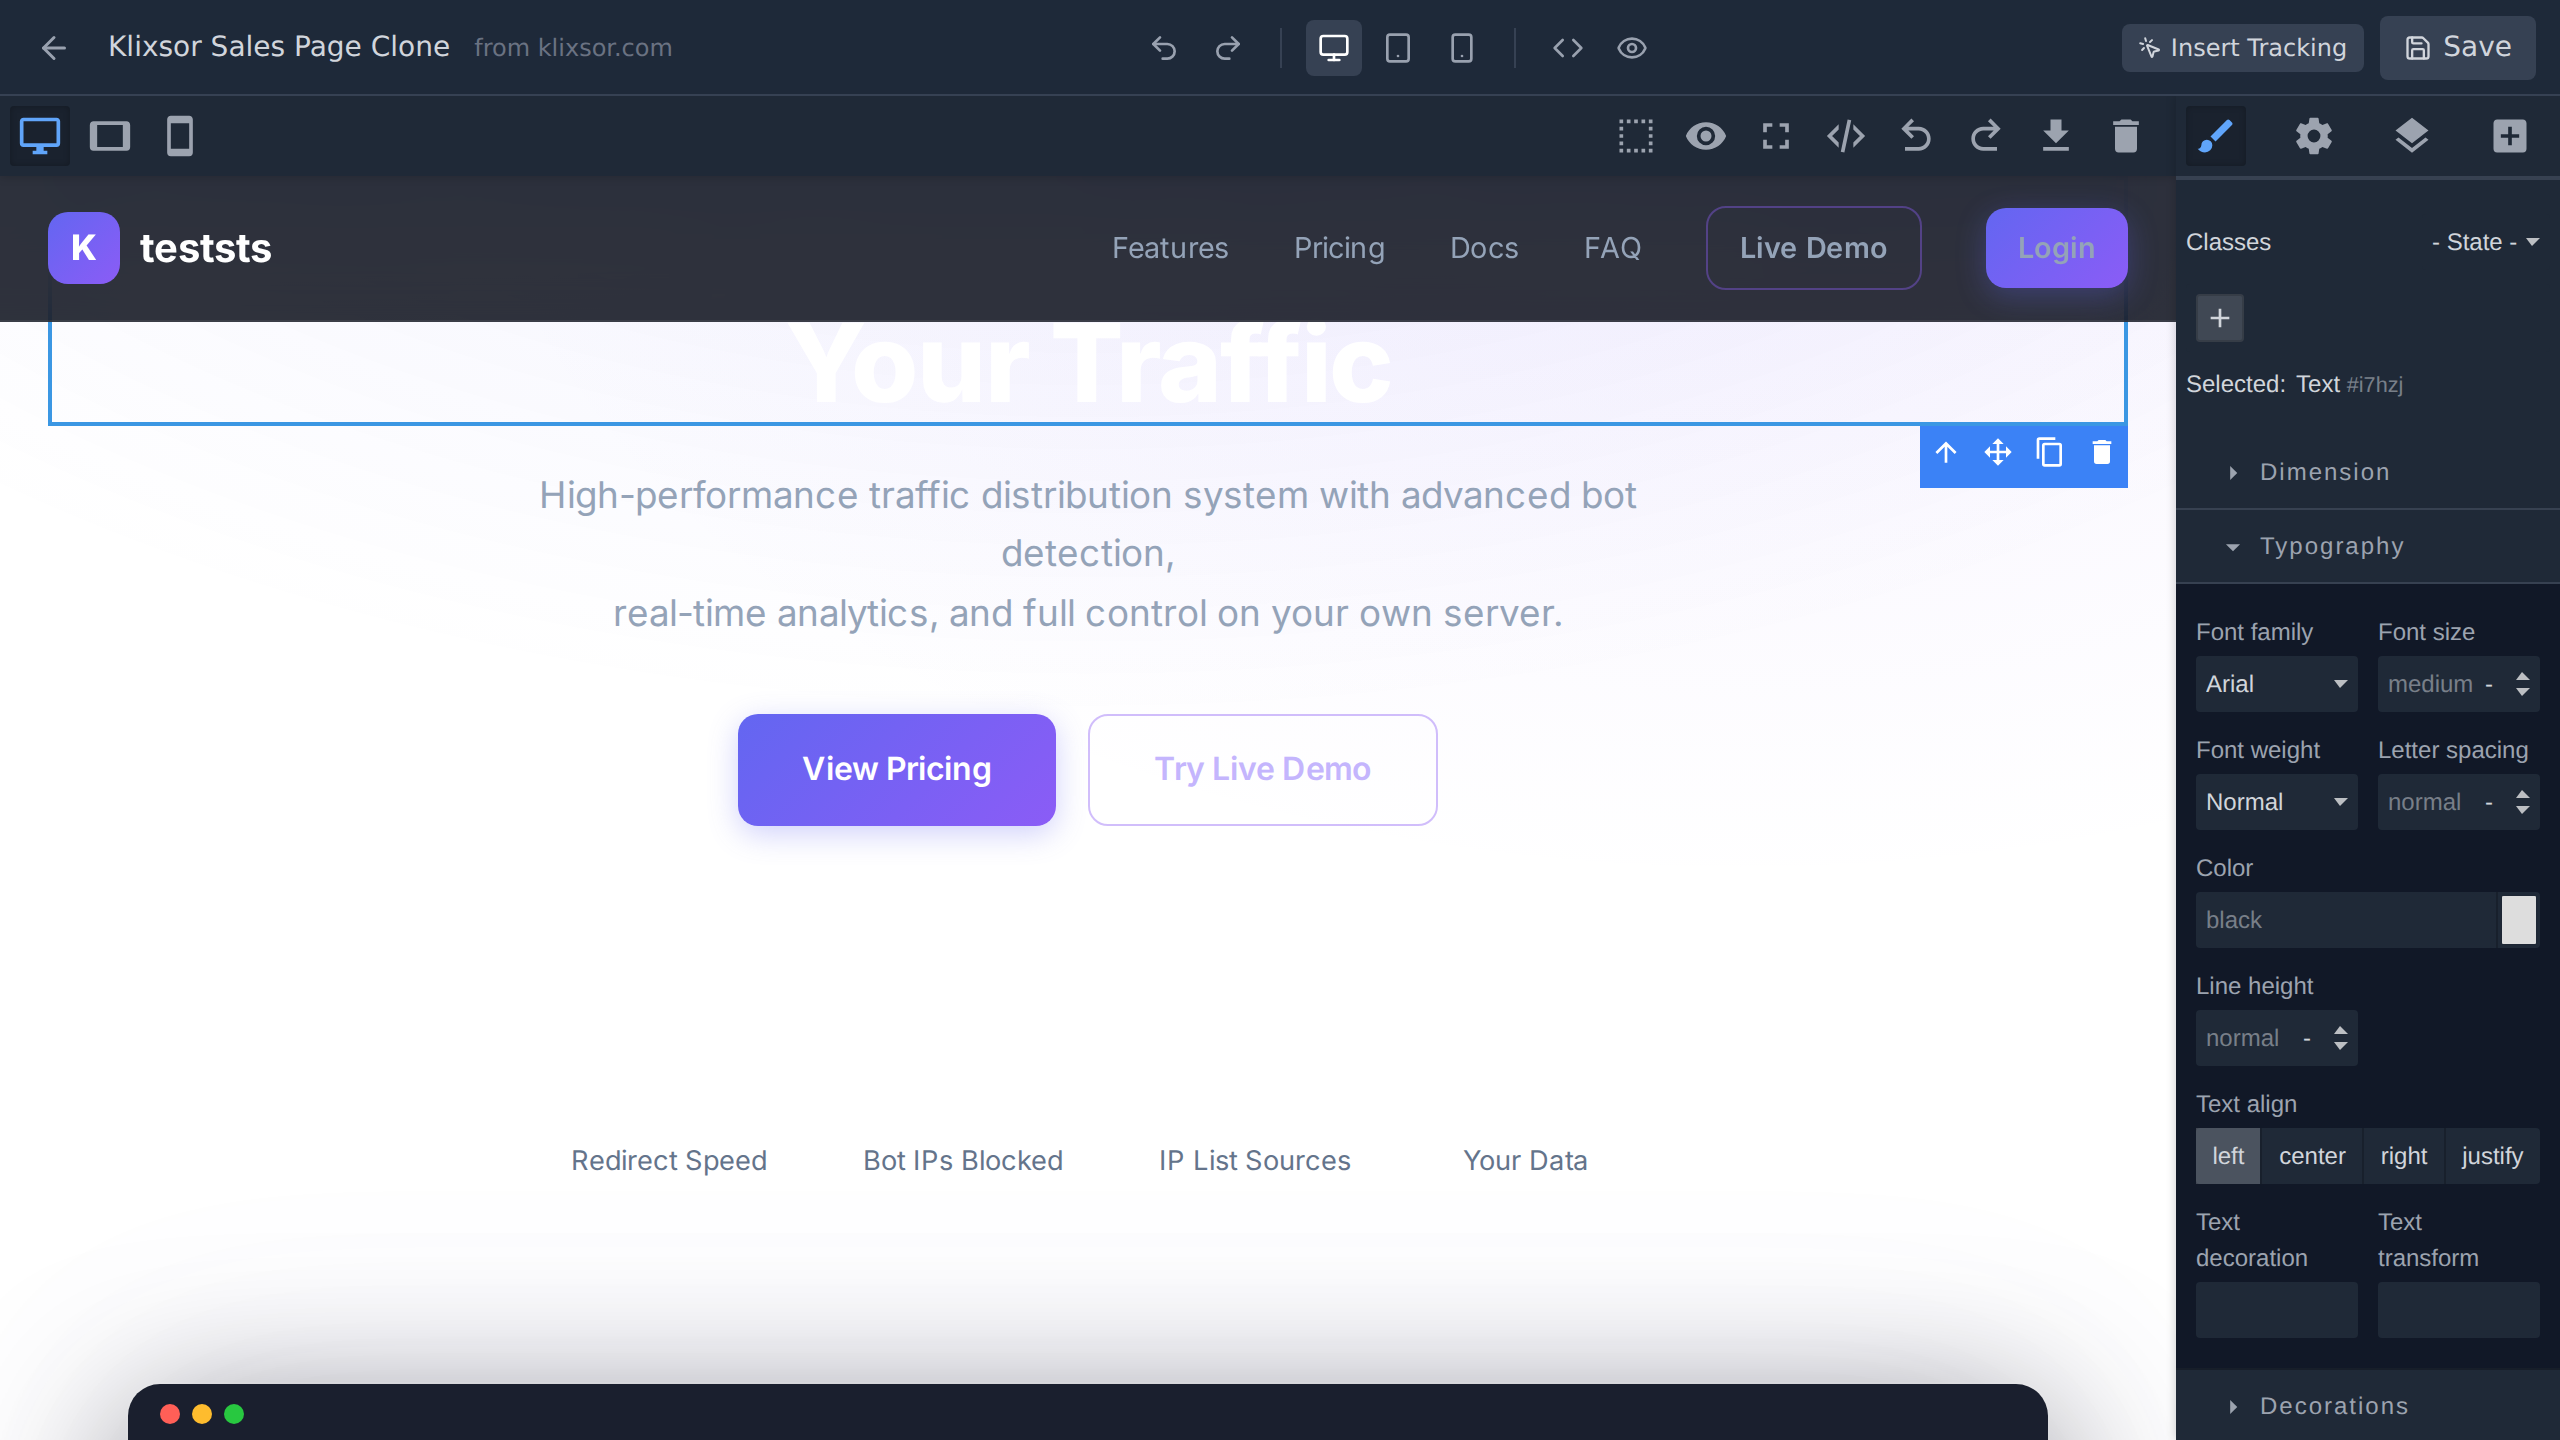This screenshot has height=1440, width=2560.
Task: Export the template with download icon
Action: coord(2055,136)
